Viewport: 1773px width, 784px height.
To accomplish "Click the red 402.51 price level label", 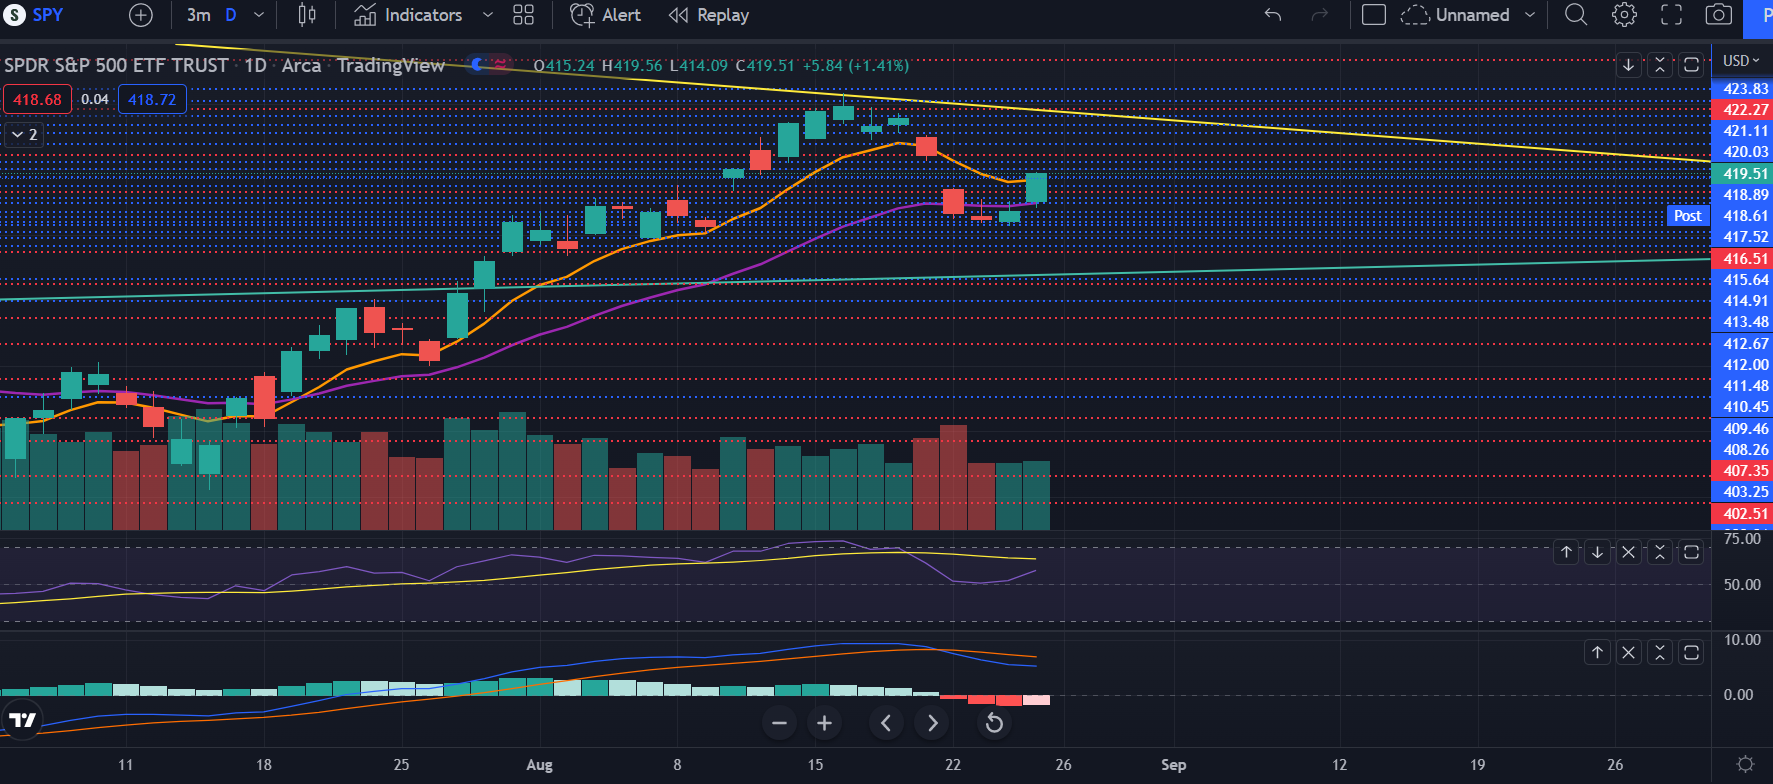I will [1743, 513].
